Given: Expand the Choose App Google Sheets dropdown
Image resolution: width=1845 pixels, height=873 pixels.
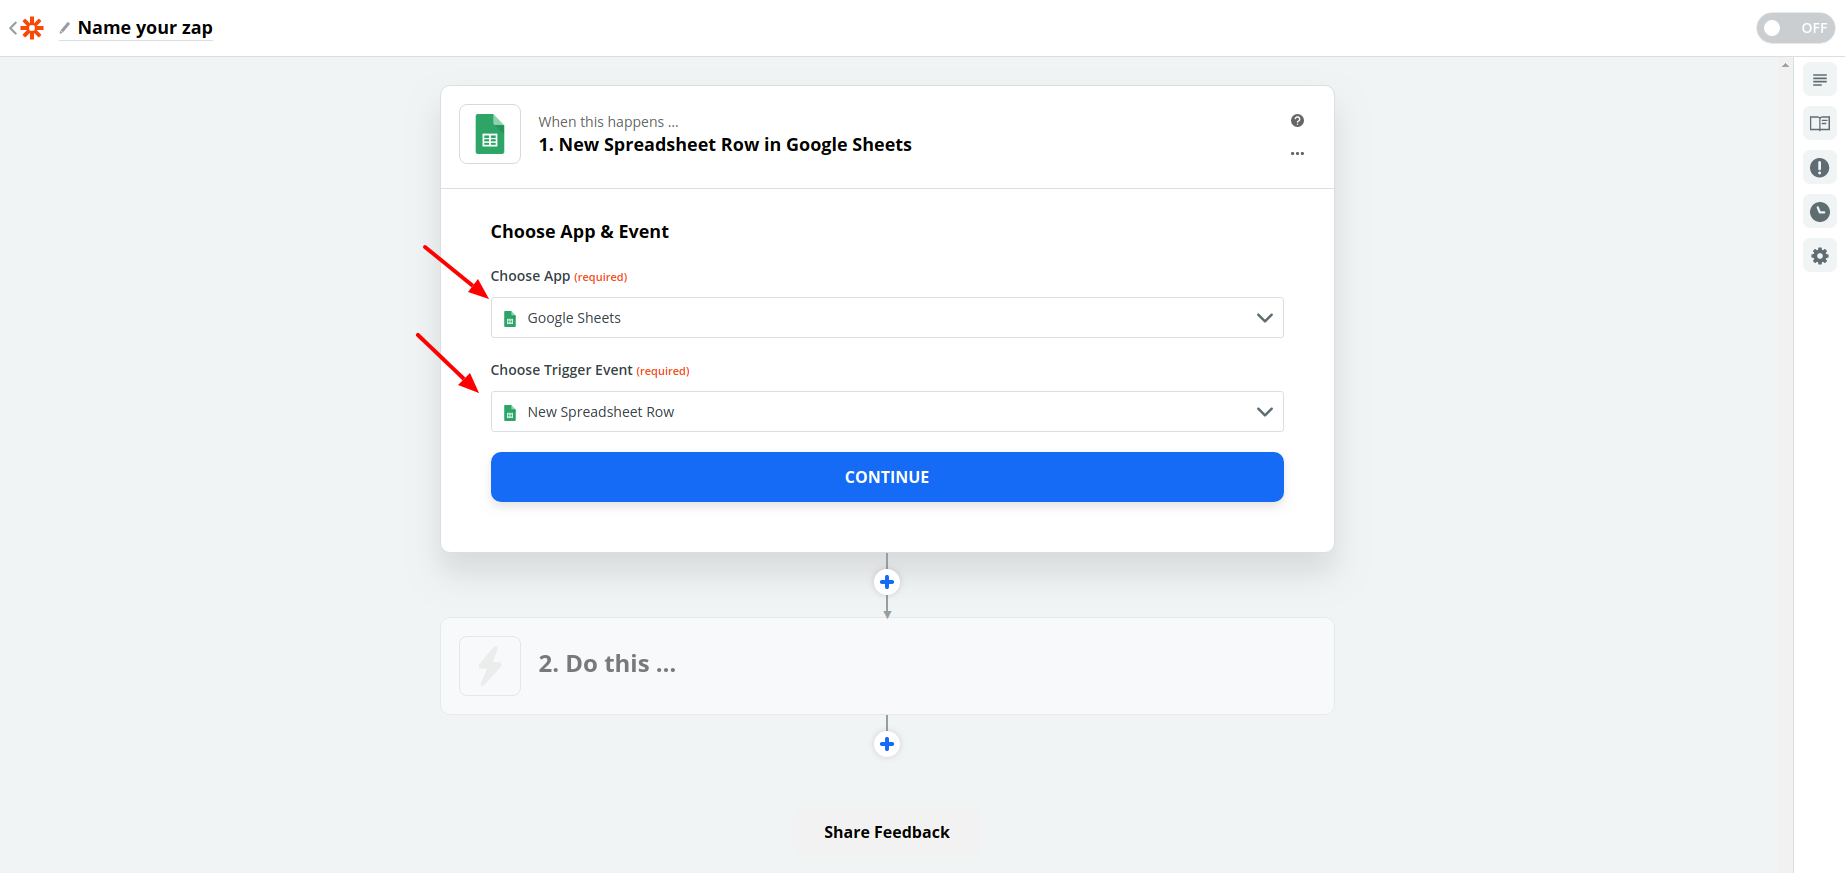Looking at the screenshot, I should pos(887,318).
